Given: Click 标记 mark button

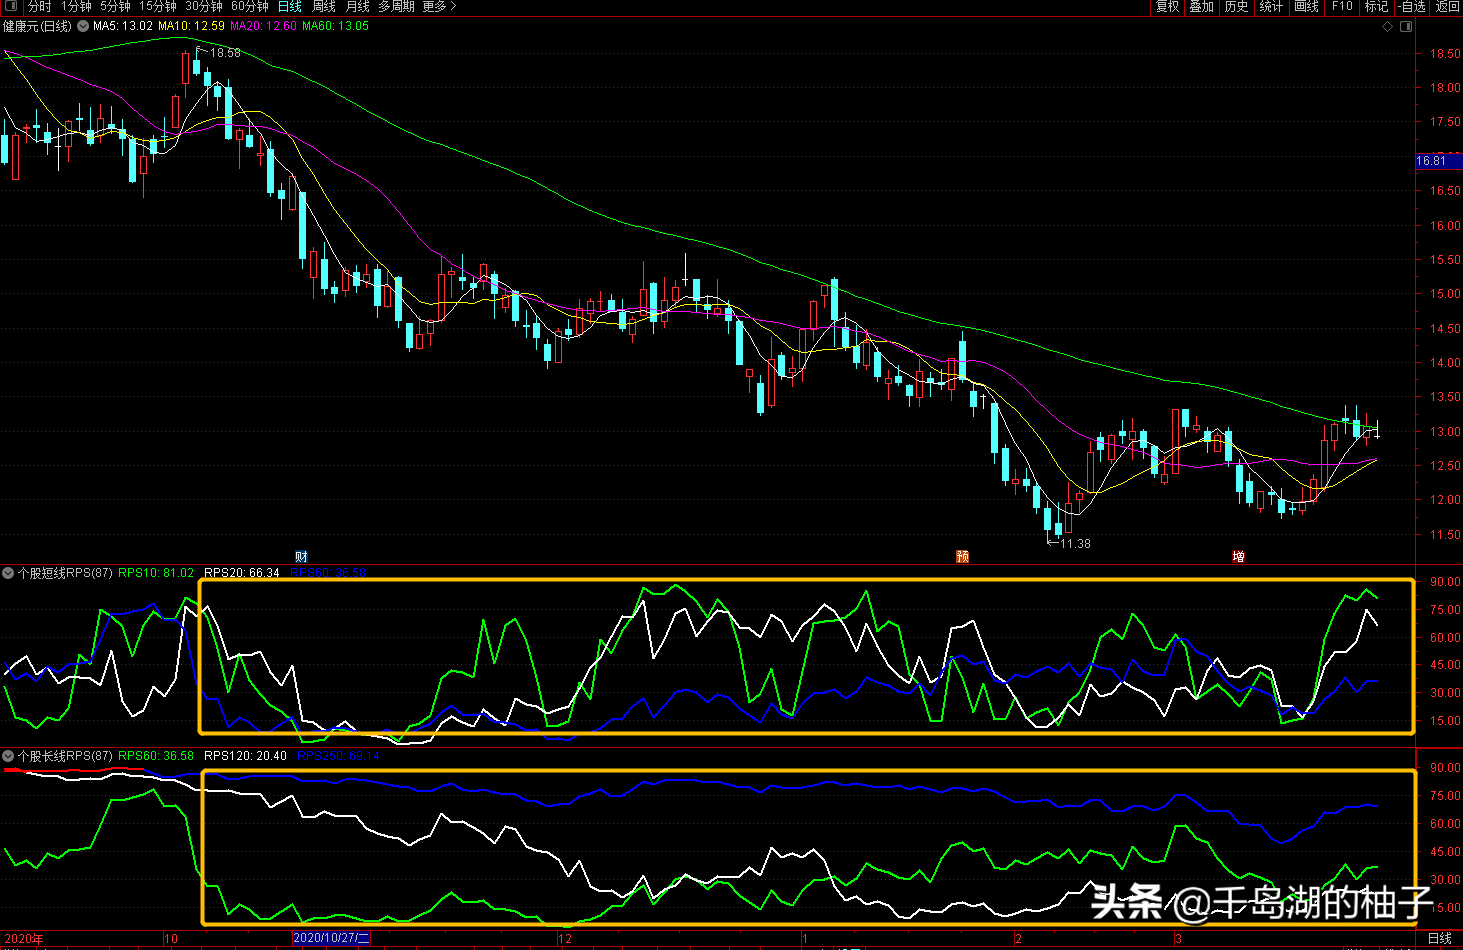Looking at the screenshot, I should (1377, 6).
